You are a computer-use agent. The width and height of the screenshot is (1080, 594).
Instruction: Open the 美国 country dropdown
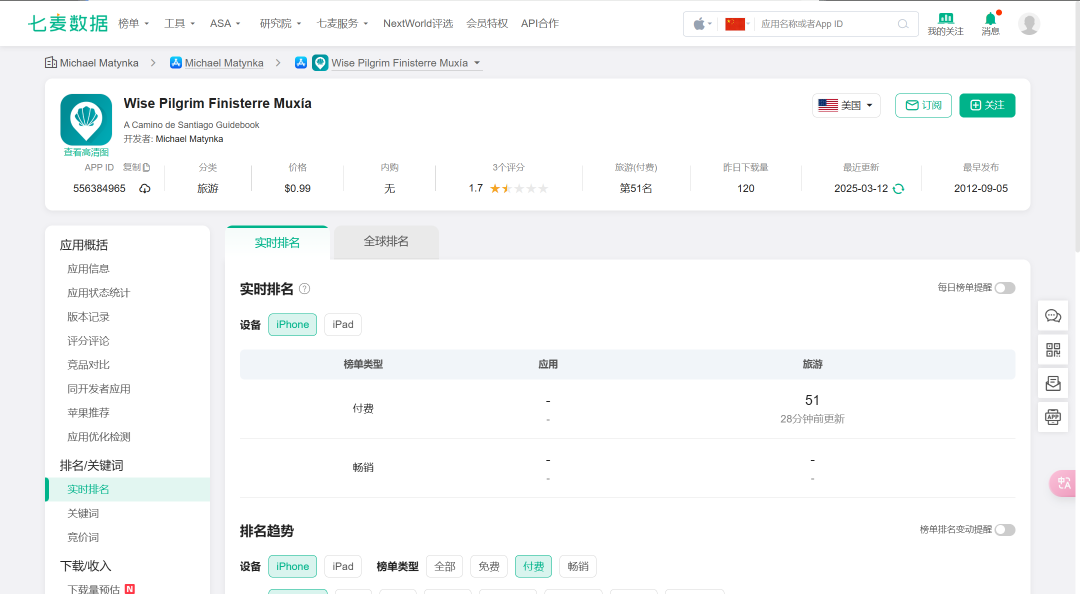click(847, 105)
